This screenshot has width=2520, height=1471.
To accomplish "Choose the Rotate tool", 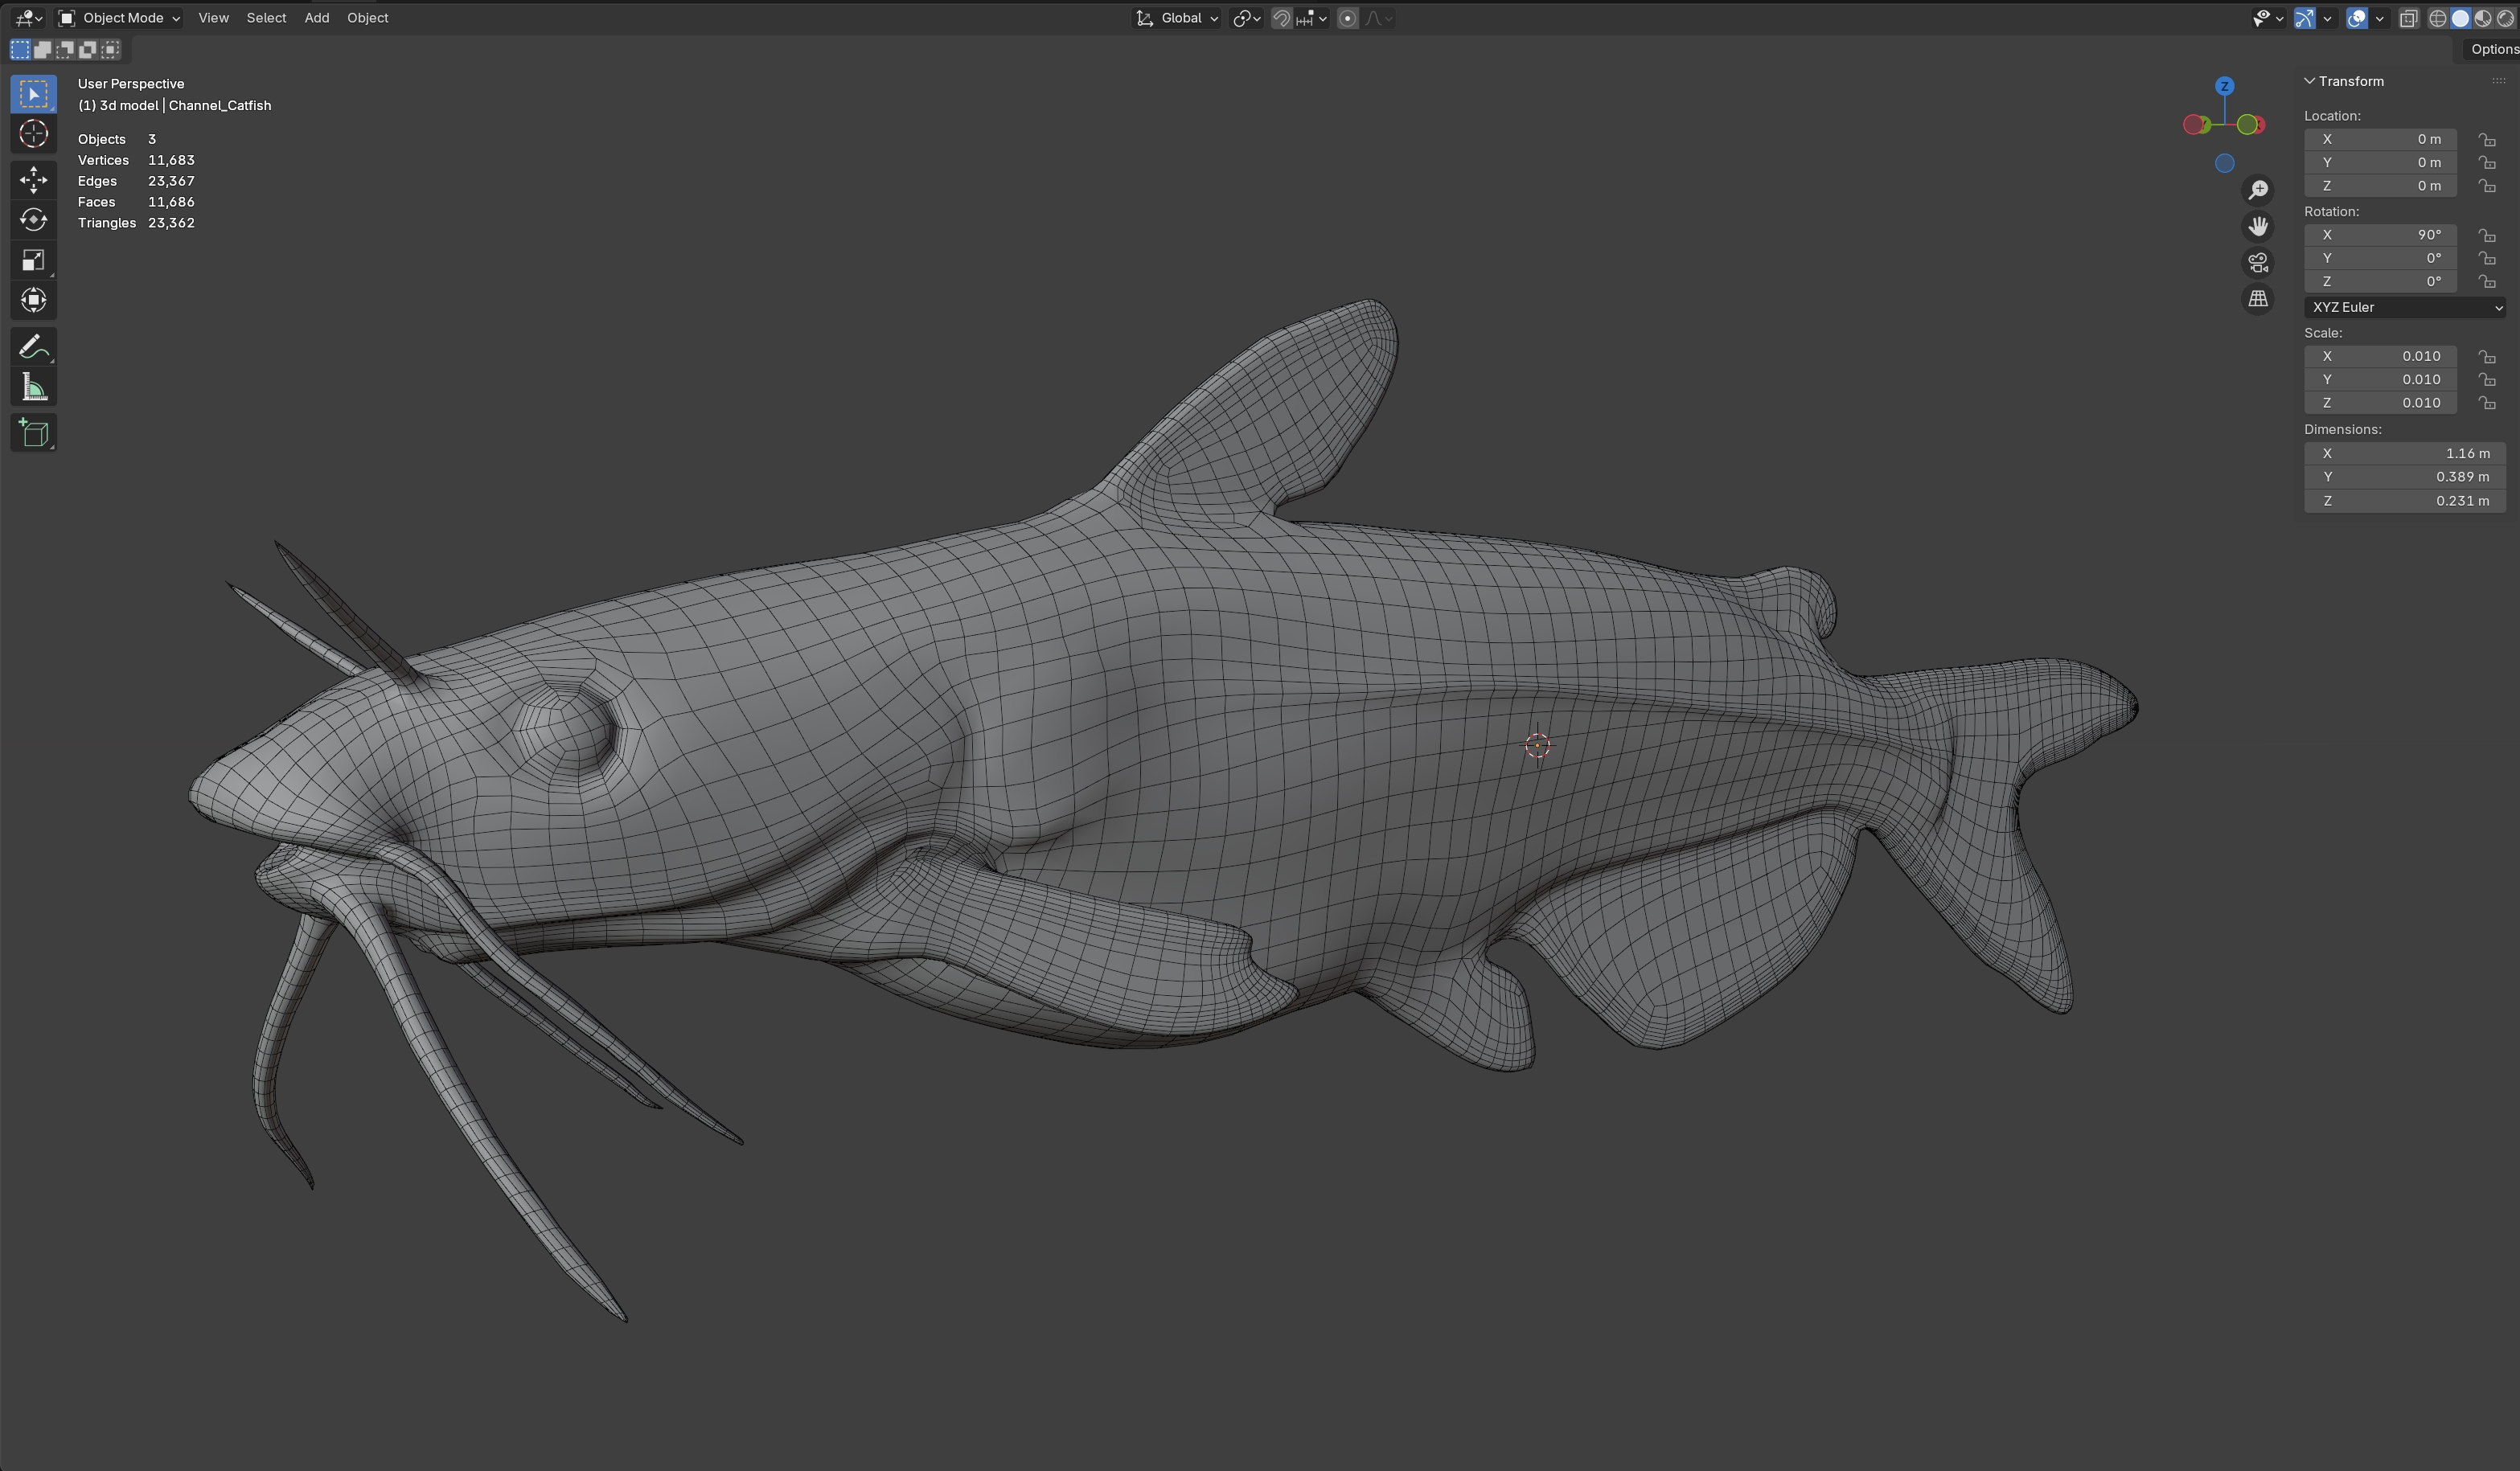I will [x=33, y=219].
